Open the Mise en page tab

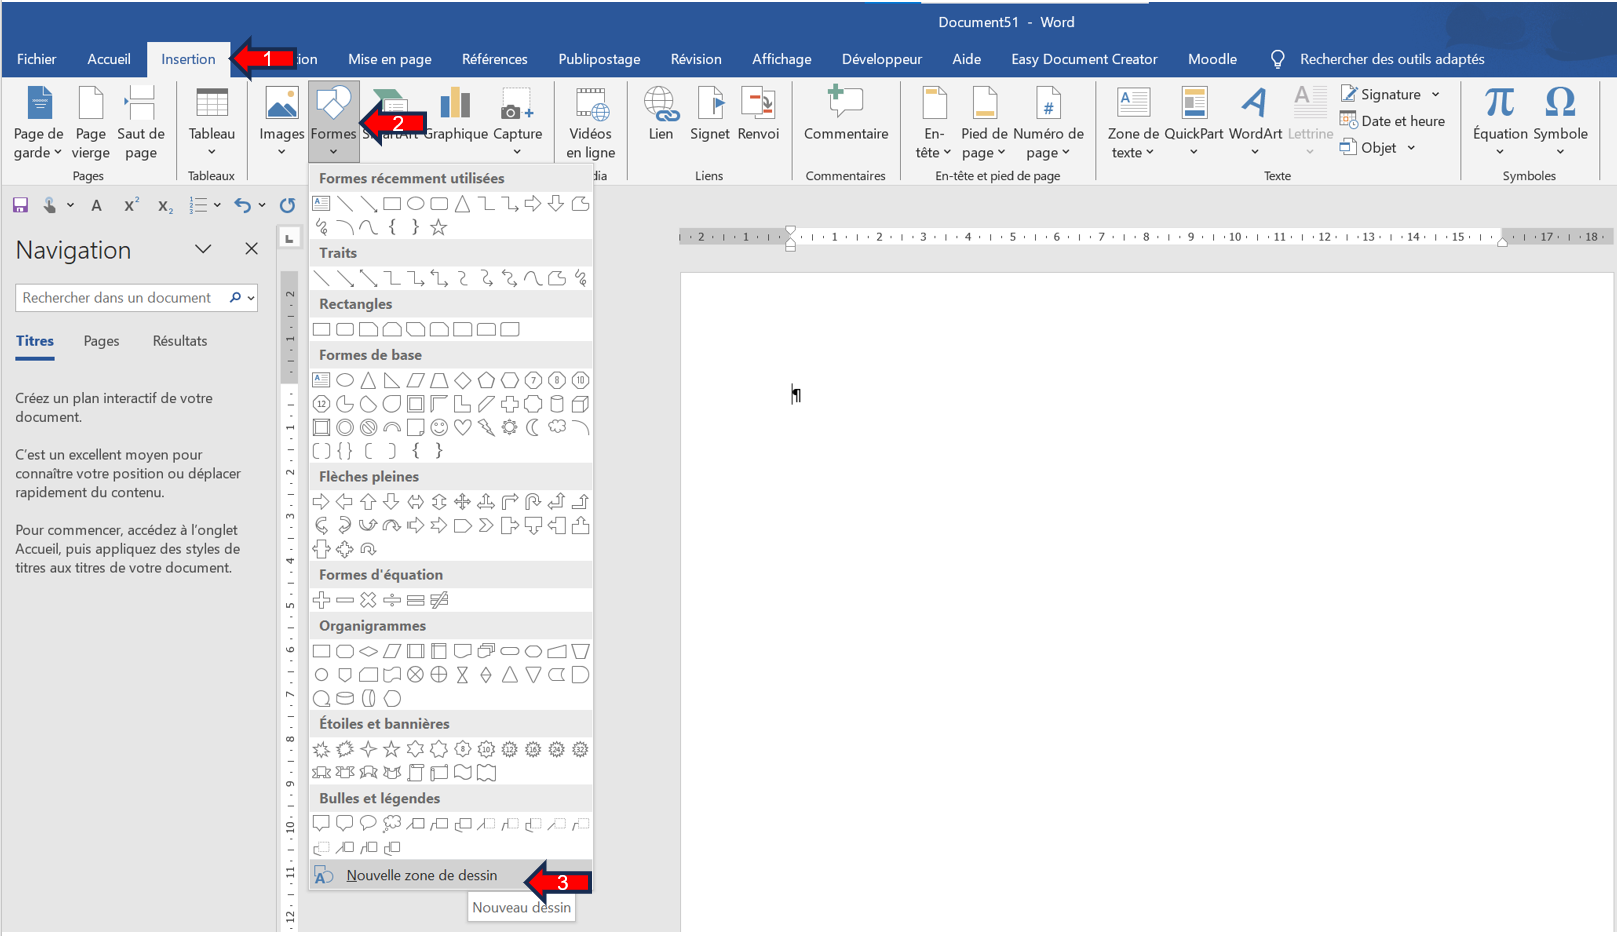click(389, 59)
